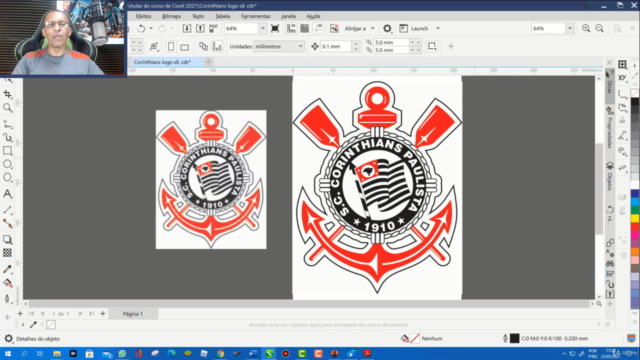Pick the yellow swatch in color palette
This screenshot has height=360, width=640.
pos(635,218)
